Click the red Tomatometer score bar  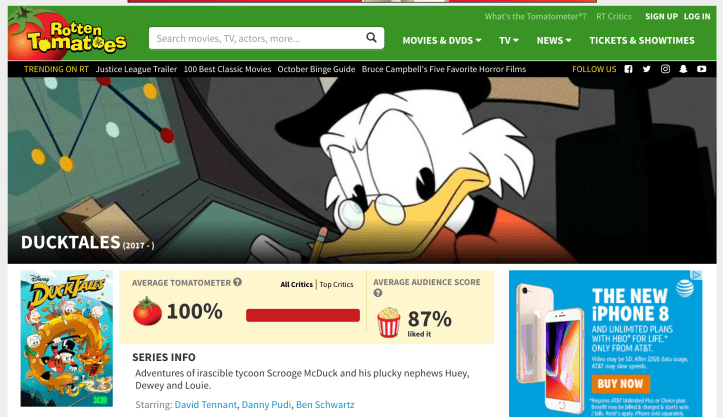[x=302, y=315]
